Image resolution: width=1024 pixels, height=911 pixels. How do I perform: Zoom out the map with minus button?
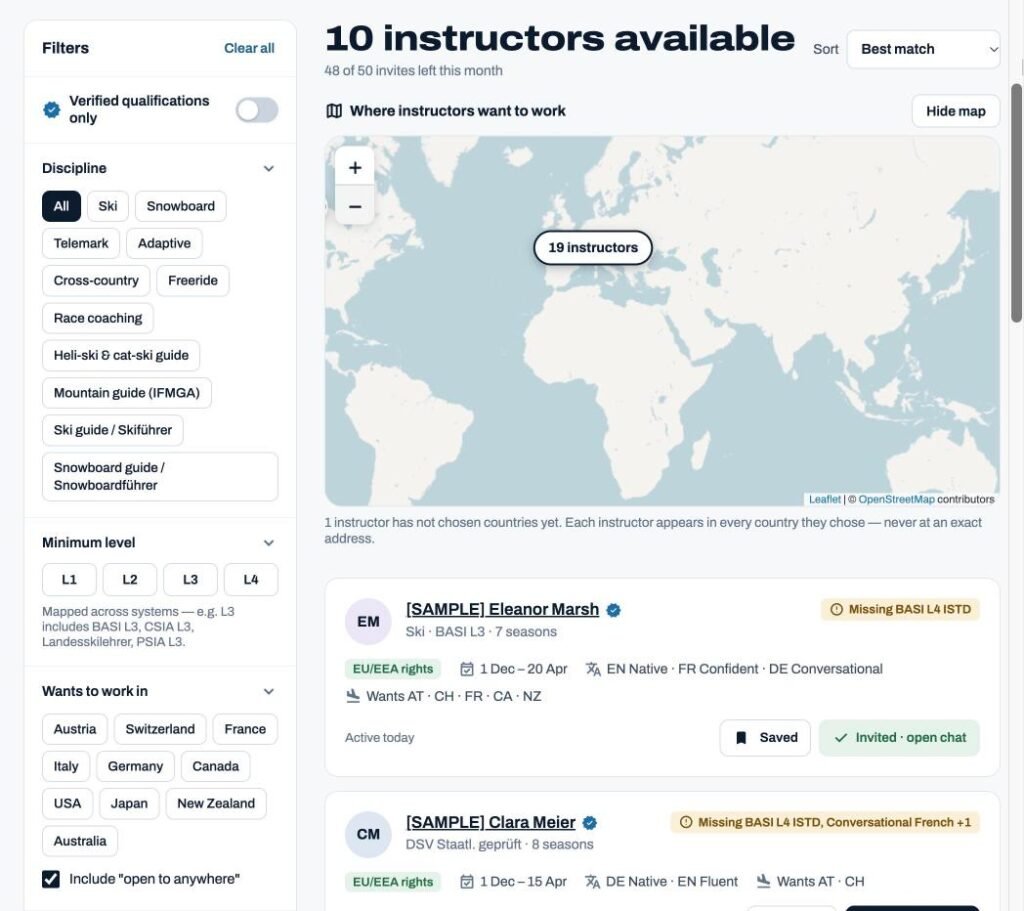[355, 206]
